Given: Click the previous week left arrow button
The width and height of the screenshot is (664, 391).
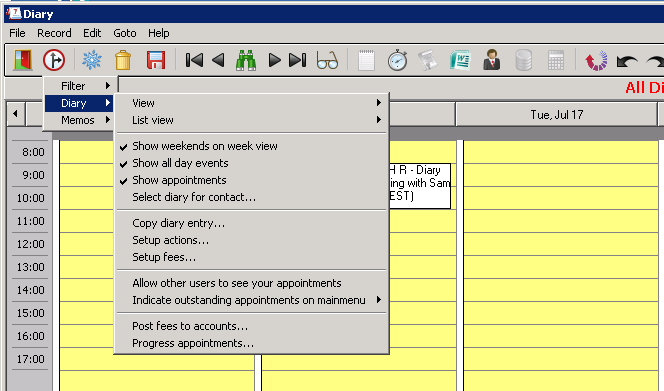Looking at the screenshot, I should pos(16,114).
